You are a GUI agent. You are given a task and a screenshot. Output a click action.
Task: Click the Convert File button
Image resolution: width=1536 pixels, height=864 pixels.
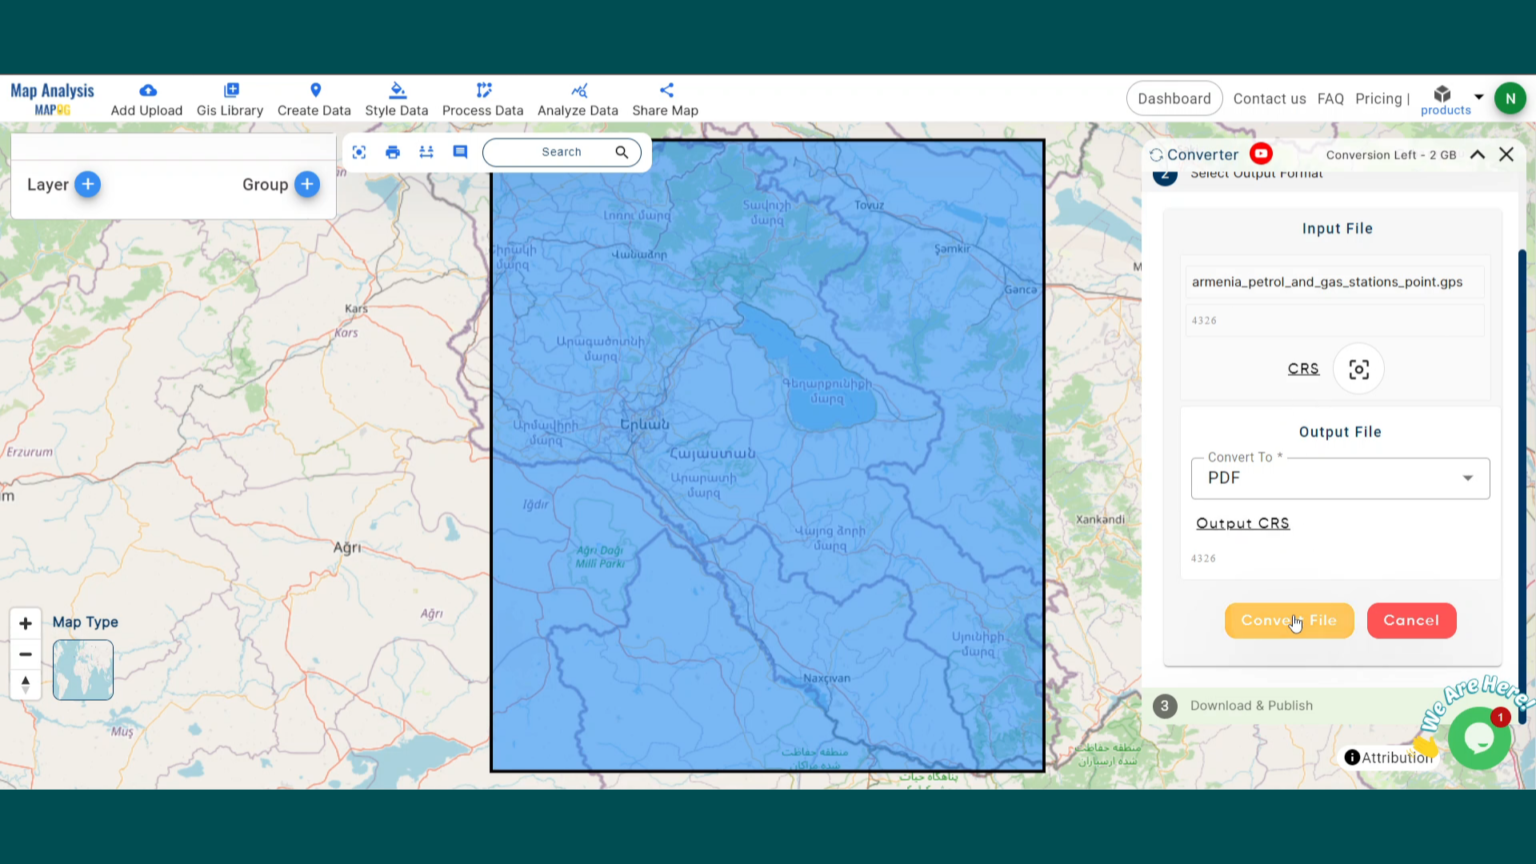pyautogui.click(x=1289, y=620)
